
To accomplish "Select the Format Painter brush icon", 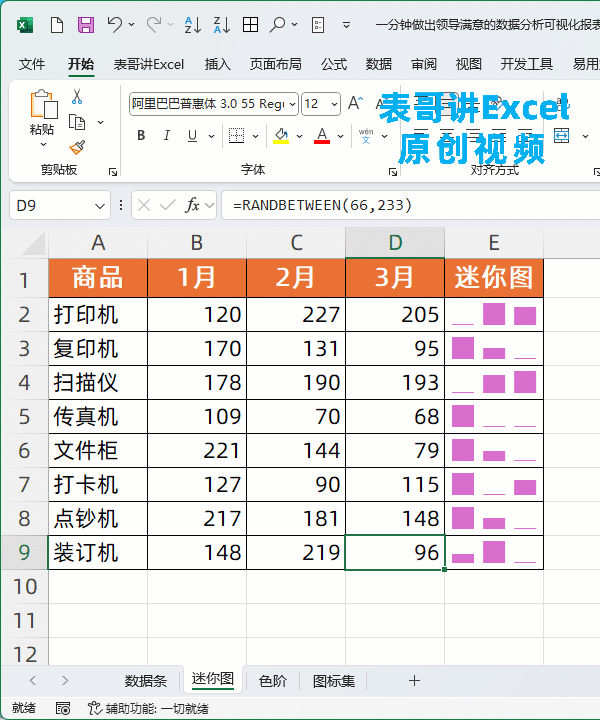I will 77,147.
